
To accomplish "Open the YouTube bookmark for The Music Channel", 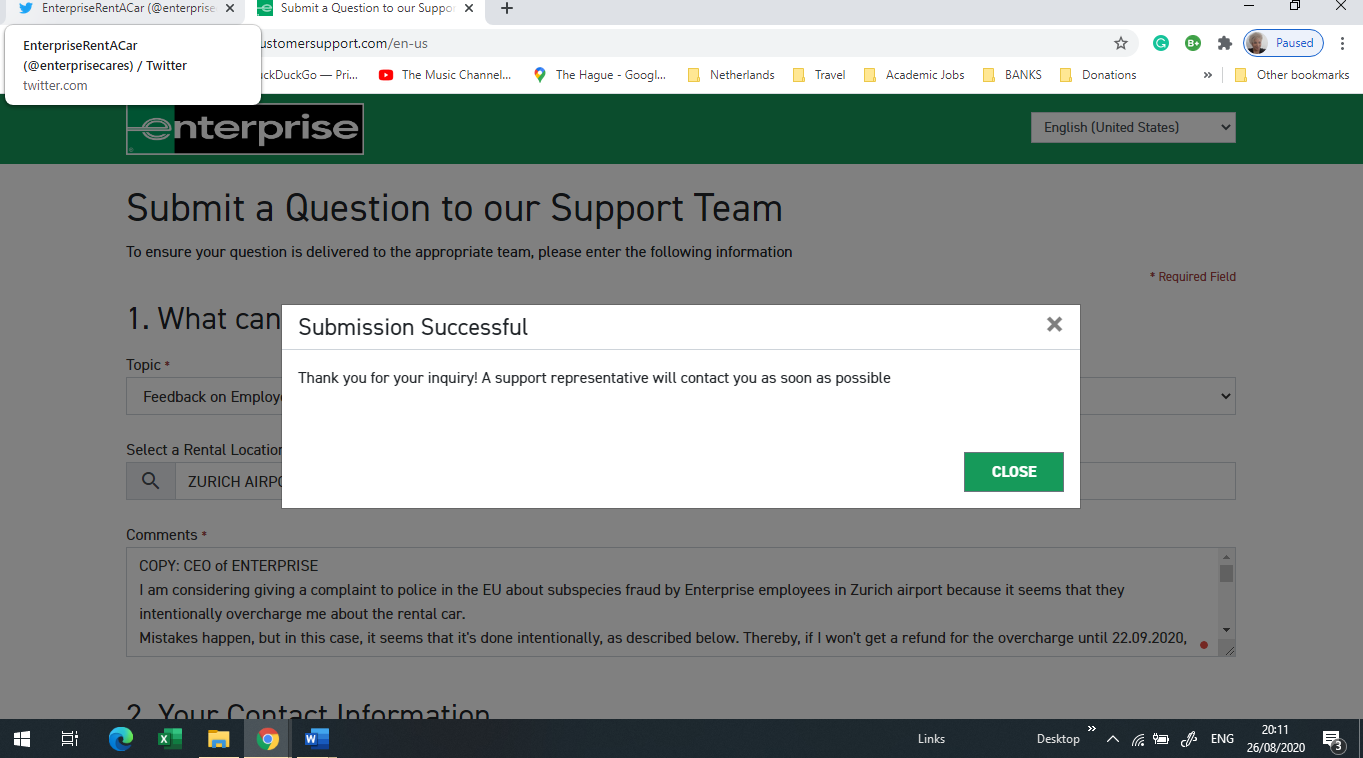I will pos(445,74).
